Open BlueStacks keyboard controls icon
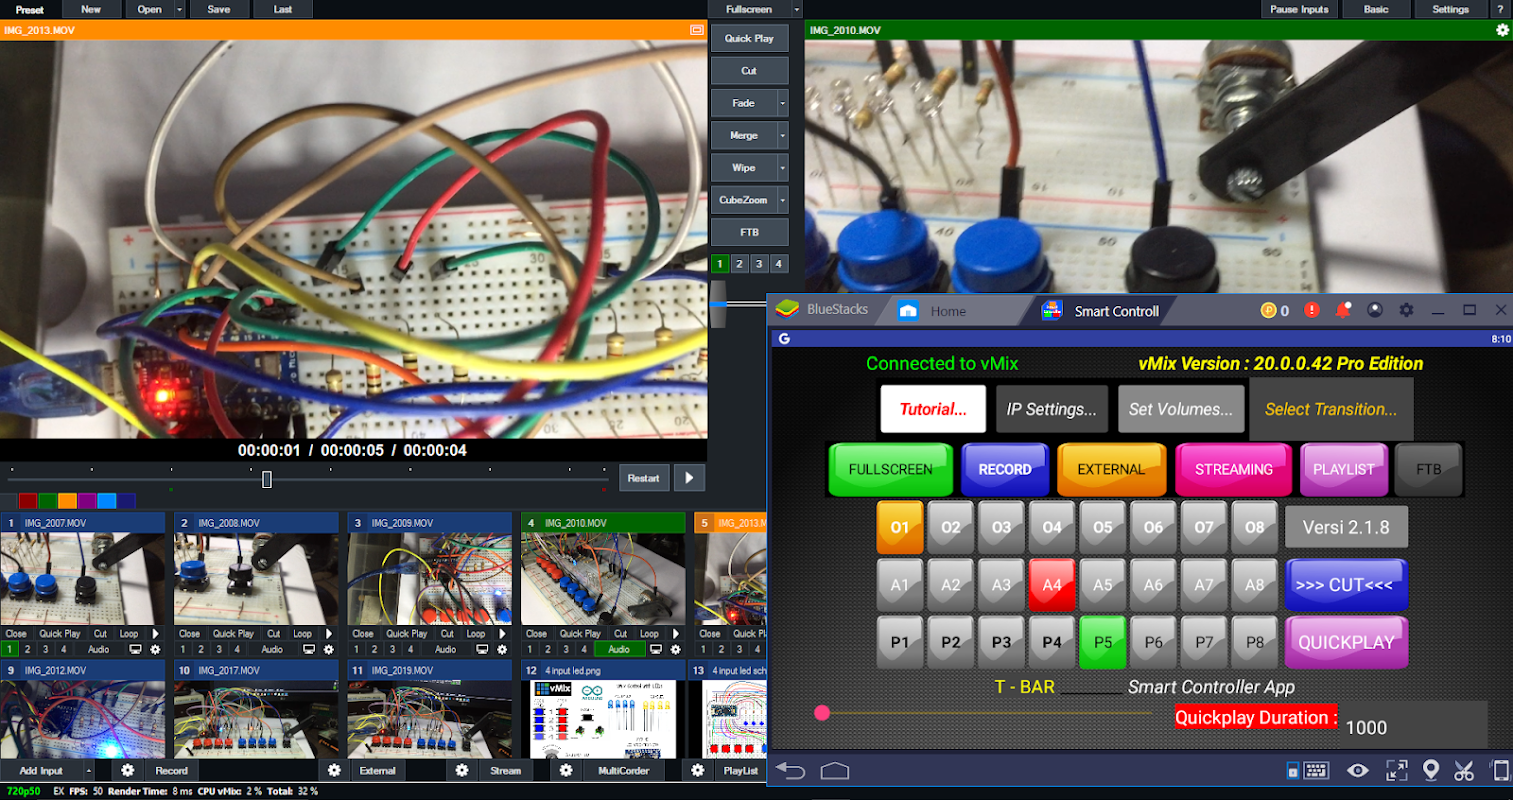1513x800 pixels. pyautogui.click(x=1316, y=770)
